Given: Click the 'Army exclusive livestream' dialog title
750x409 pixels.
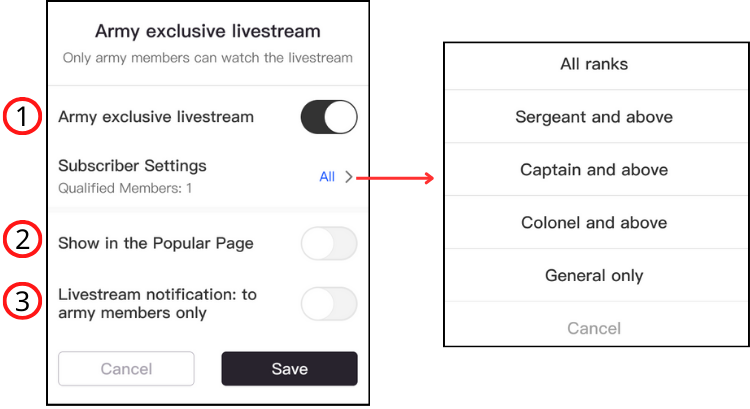Looking at the screenshot, I should (207, 30).
